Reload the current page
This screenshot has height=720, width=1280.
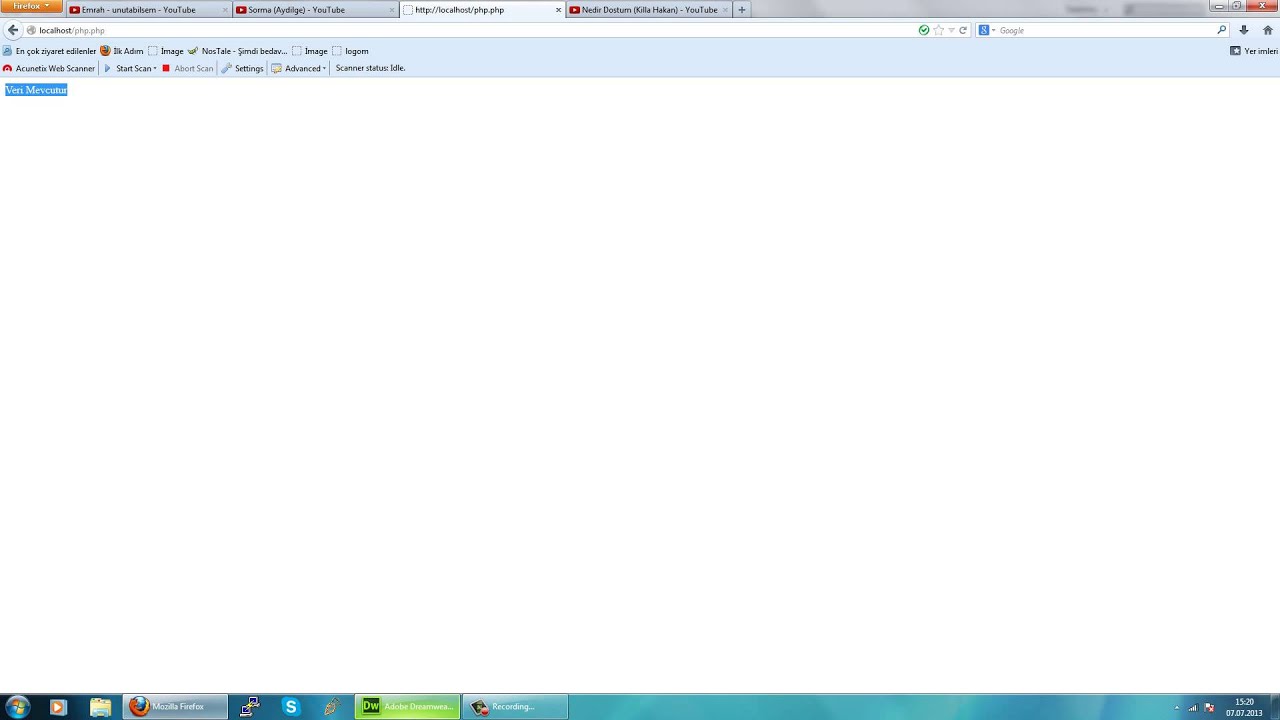tap(963, 30)
